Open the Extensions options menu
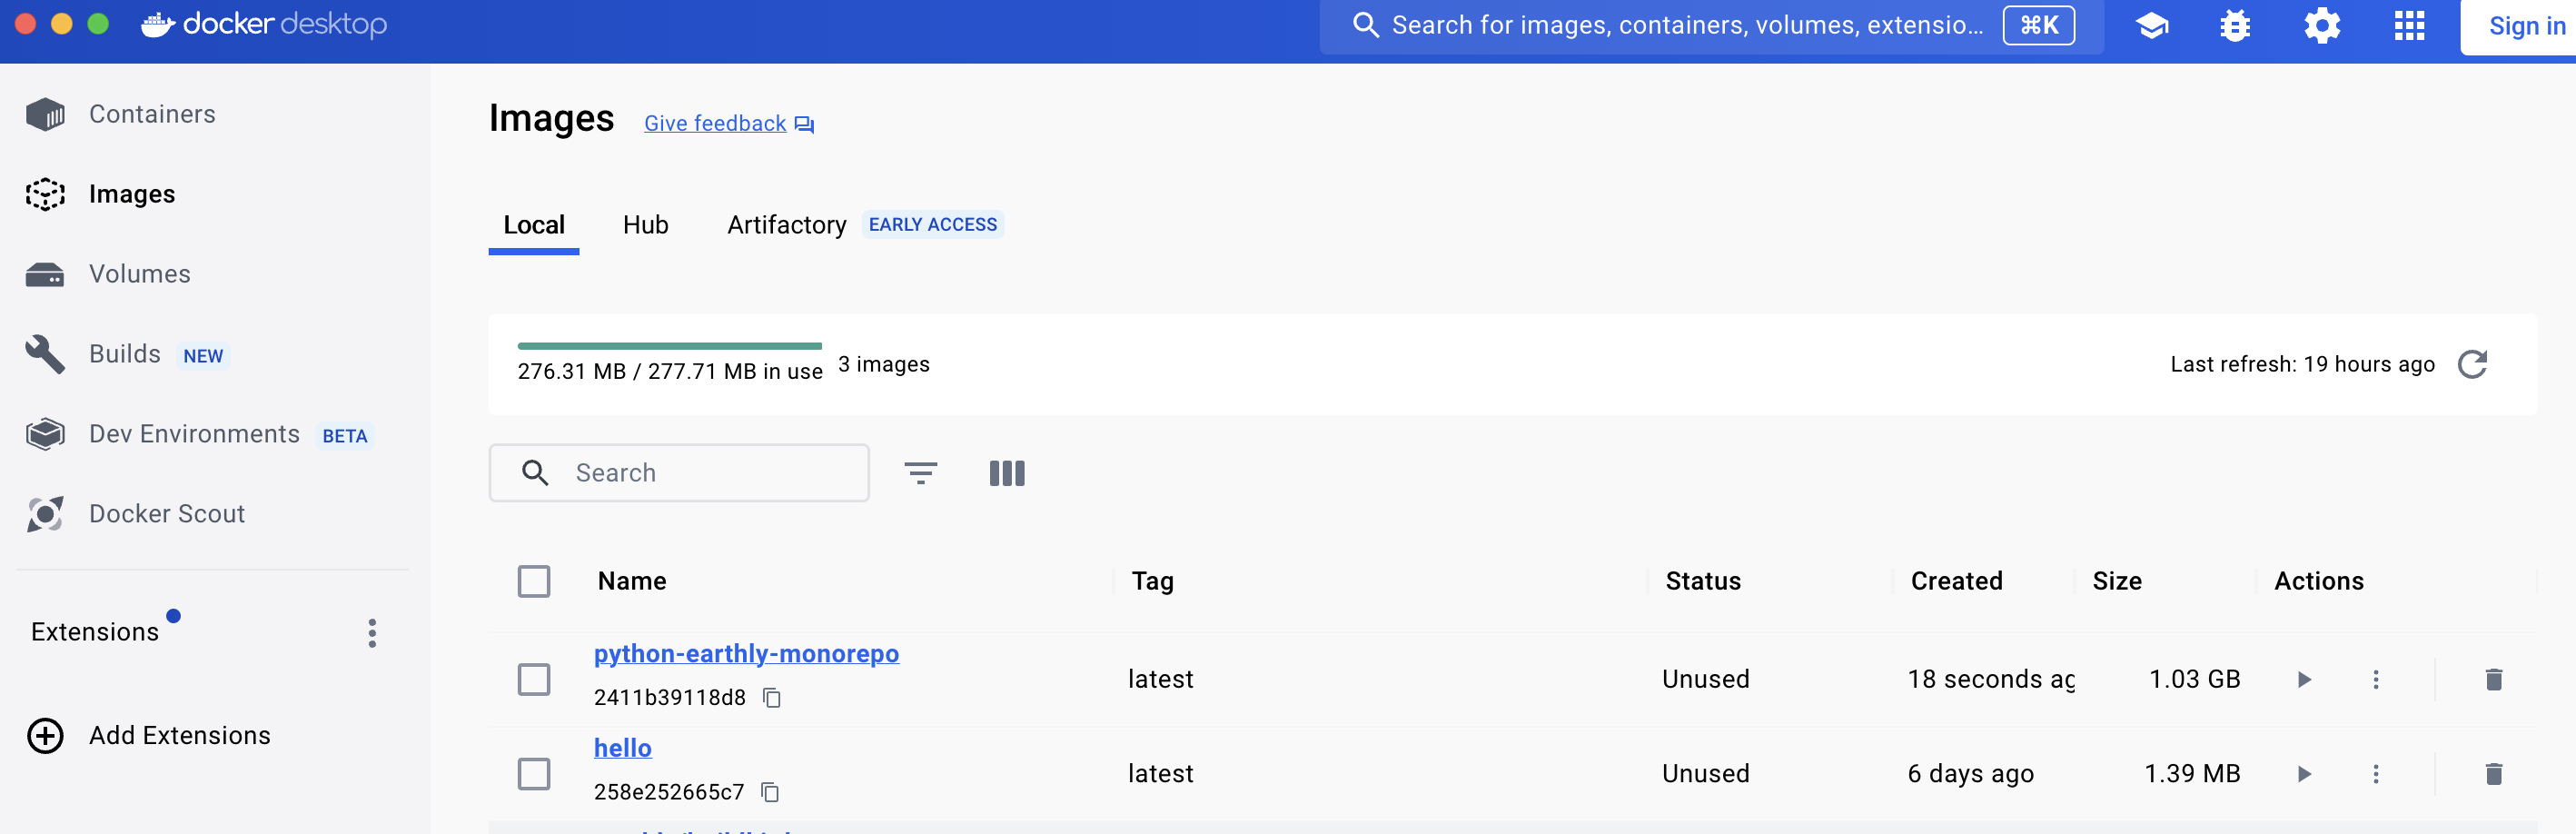This screenshot has height=834, width=2576. coord(372,632)
